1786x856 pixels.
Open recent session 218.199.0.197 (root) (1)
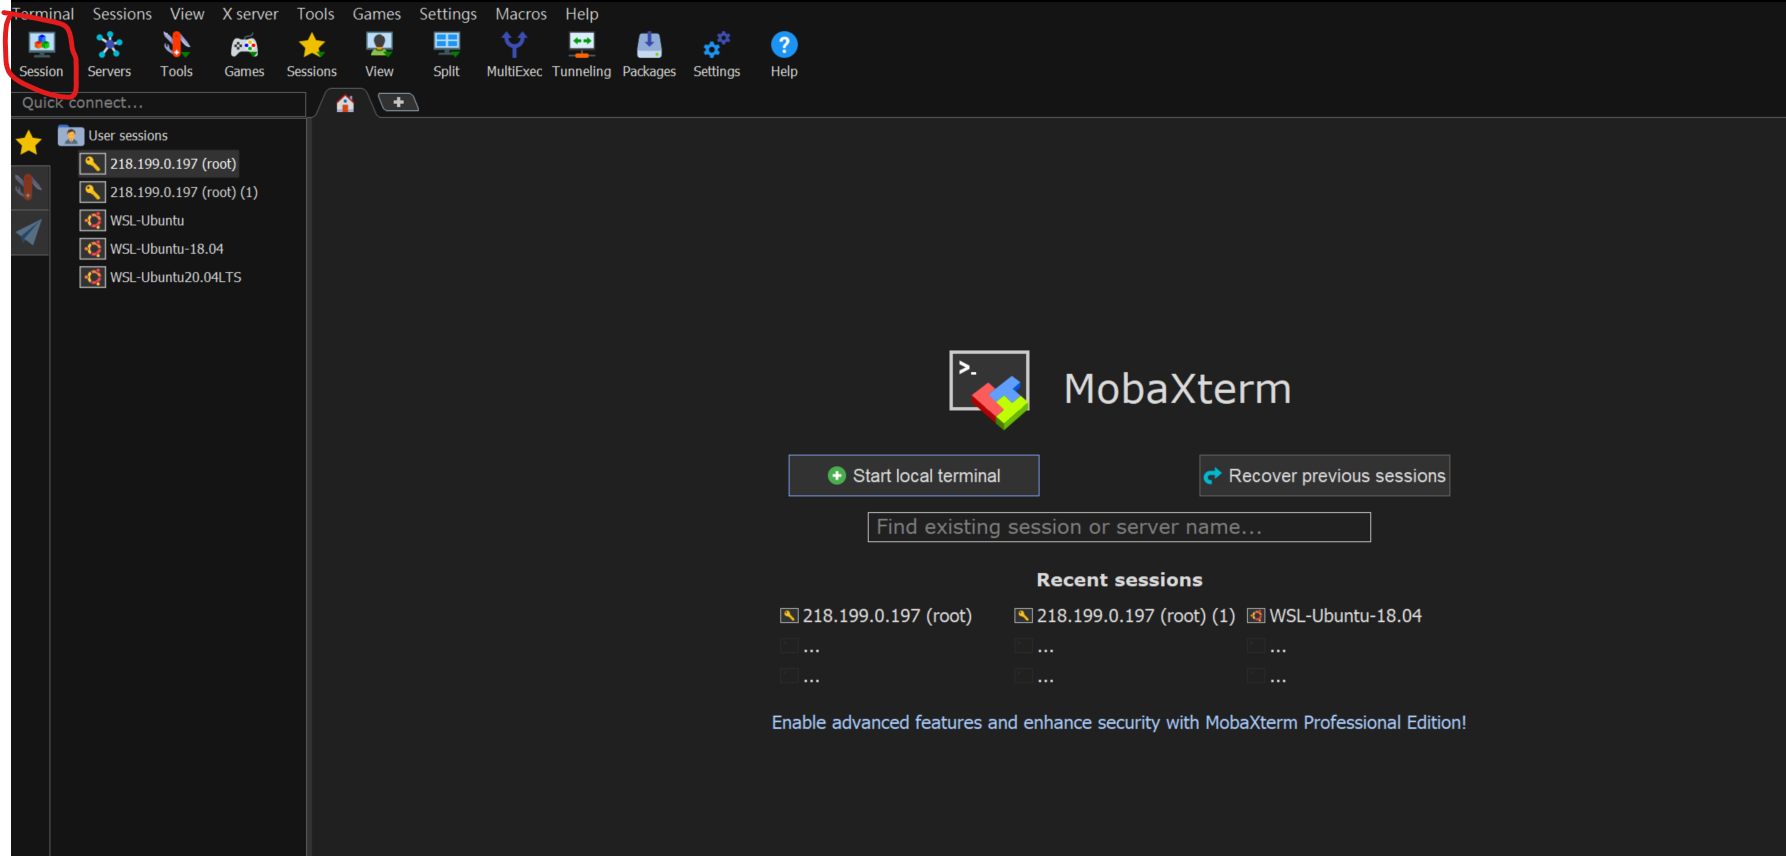(x=1125, y=616)
